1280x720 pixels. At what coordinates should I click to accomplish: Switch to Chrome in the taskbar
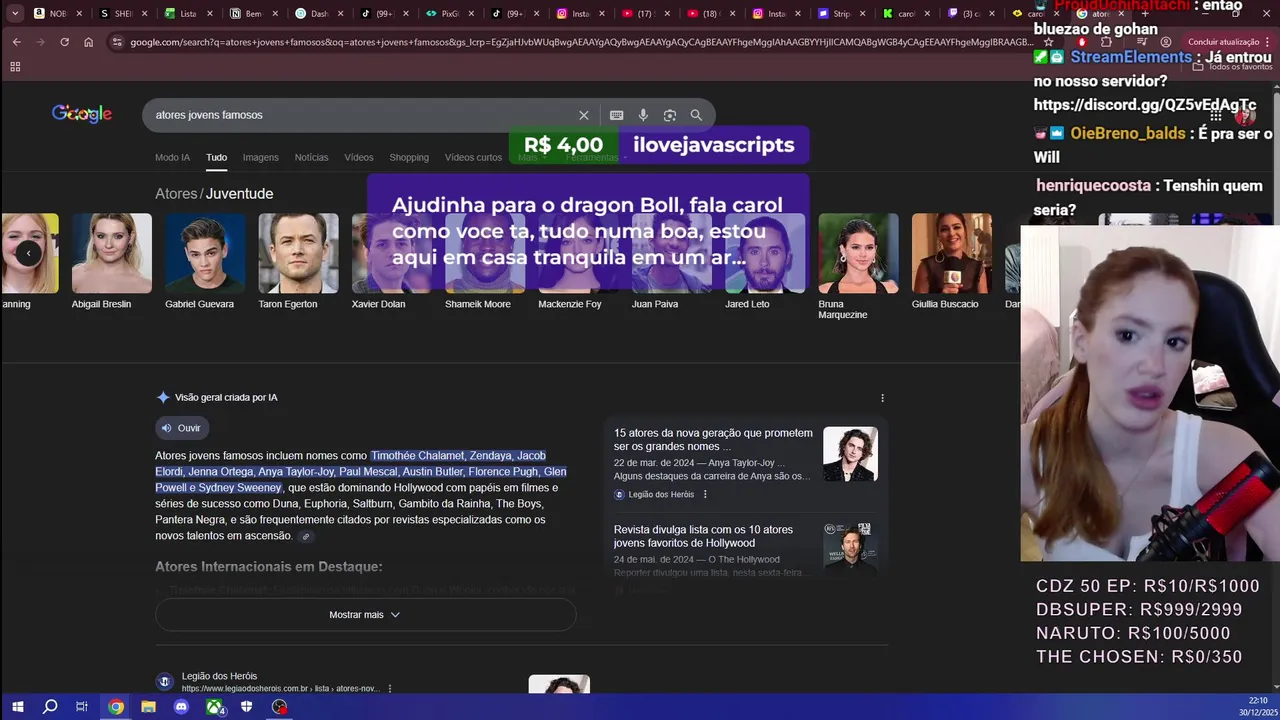coord(116,707)
